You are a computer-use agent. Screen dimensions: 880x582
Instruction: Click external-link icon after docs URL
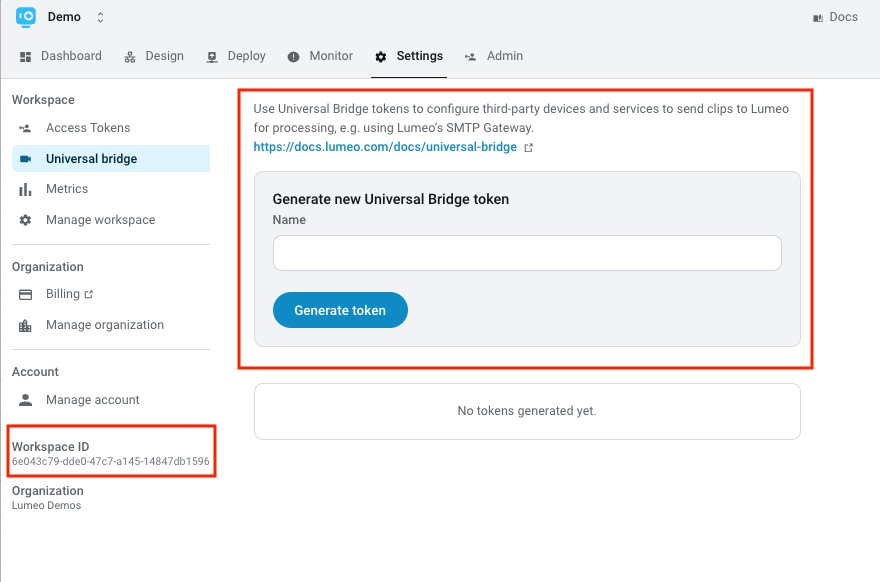point(528,148)
